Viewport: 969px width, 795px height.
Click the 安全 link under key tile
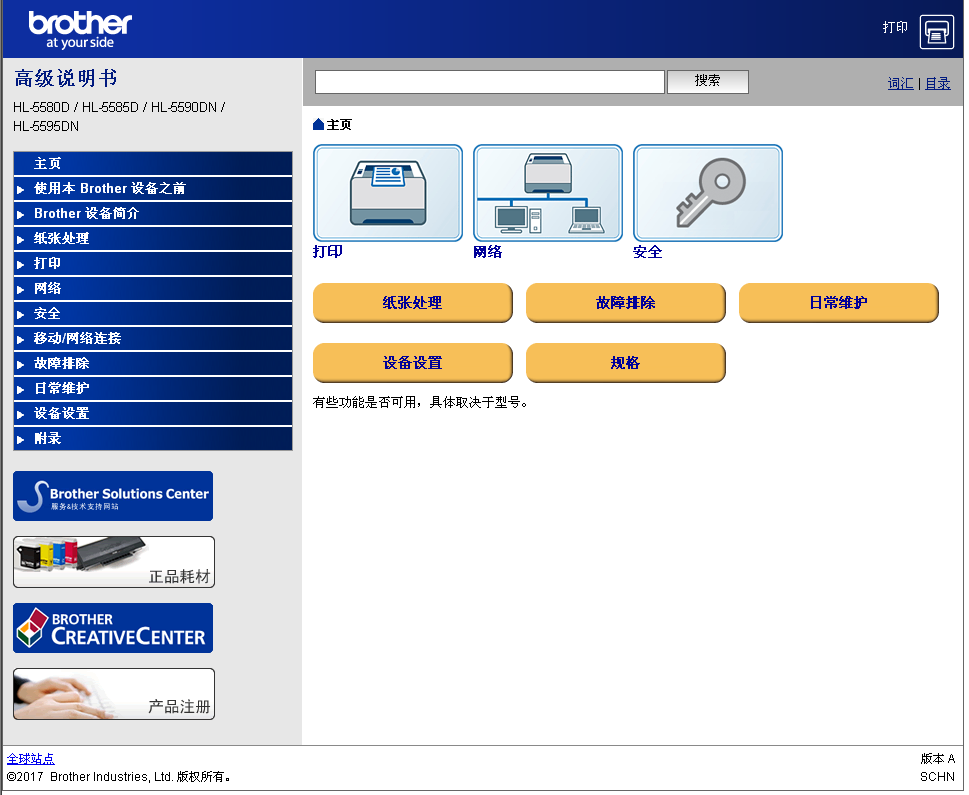pos(648,252)
